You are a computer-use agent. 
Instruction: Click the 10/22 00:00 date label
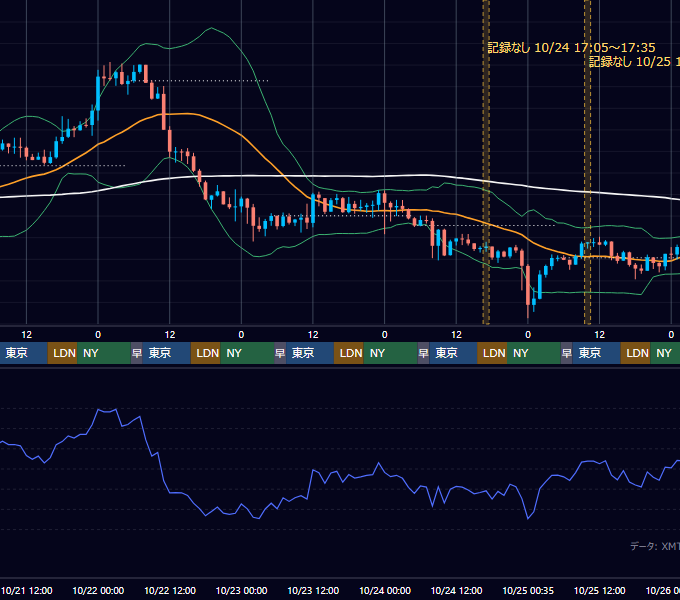(x=98, y=590)
